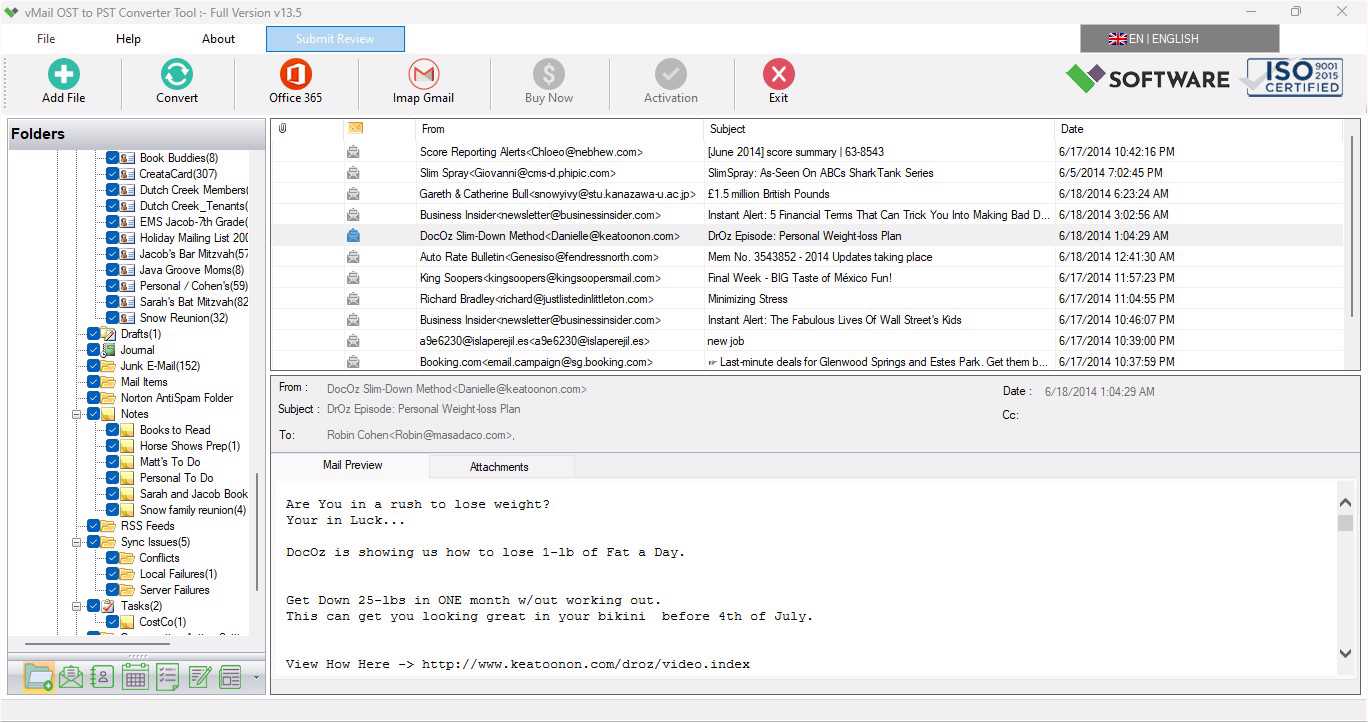1368x723 pixels.
Task: Collapse the Sync Issues folder node
Action: click(76, 542)
